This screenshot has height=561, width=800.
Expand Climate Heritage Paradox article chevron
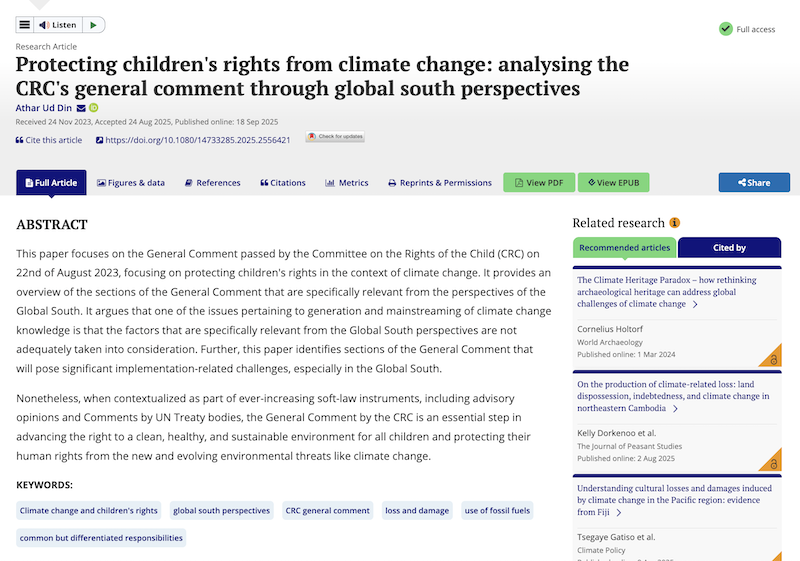point(695,304)
